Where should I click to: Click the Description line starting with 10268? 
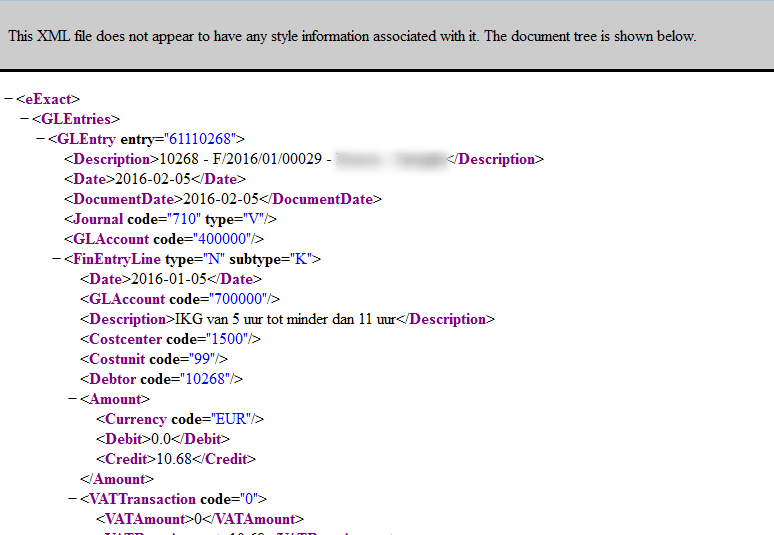coord(200,159)
